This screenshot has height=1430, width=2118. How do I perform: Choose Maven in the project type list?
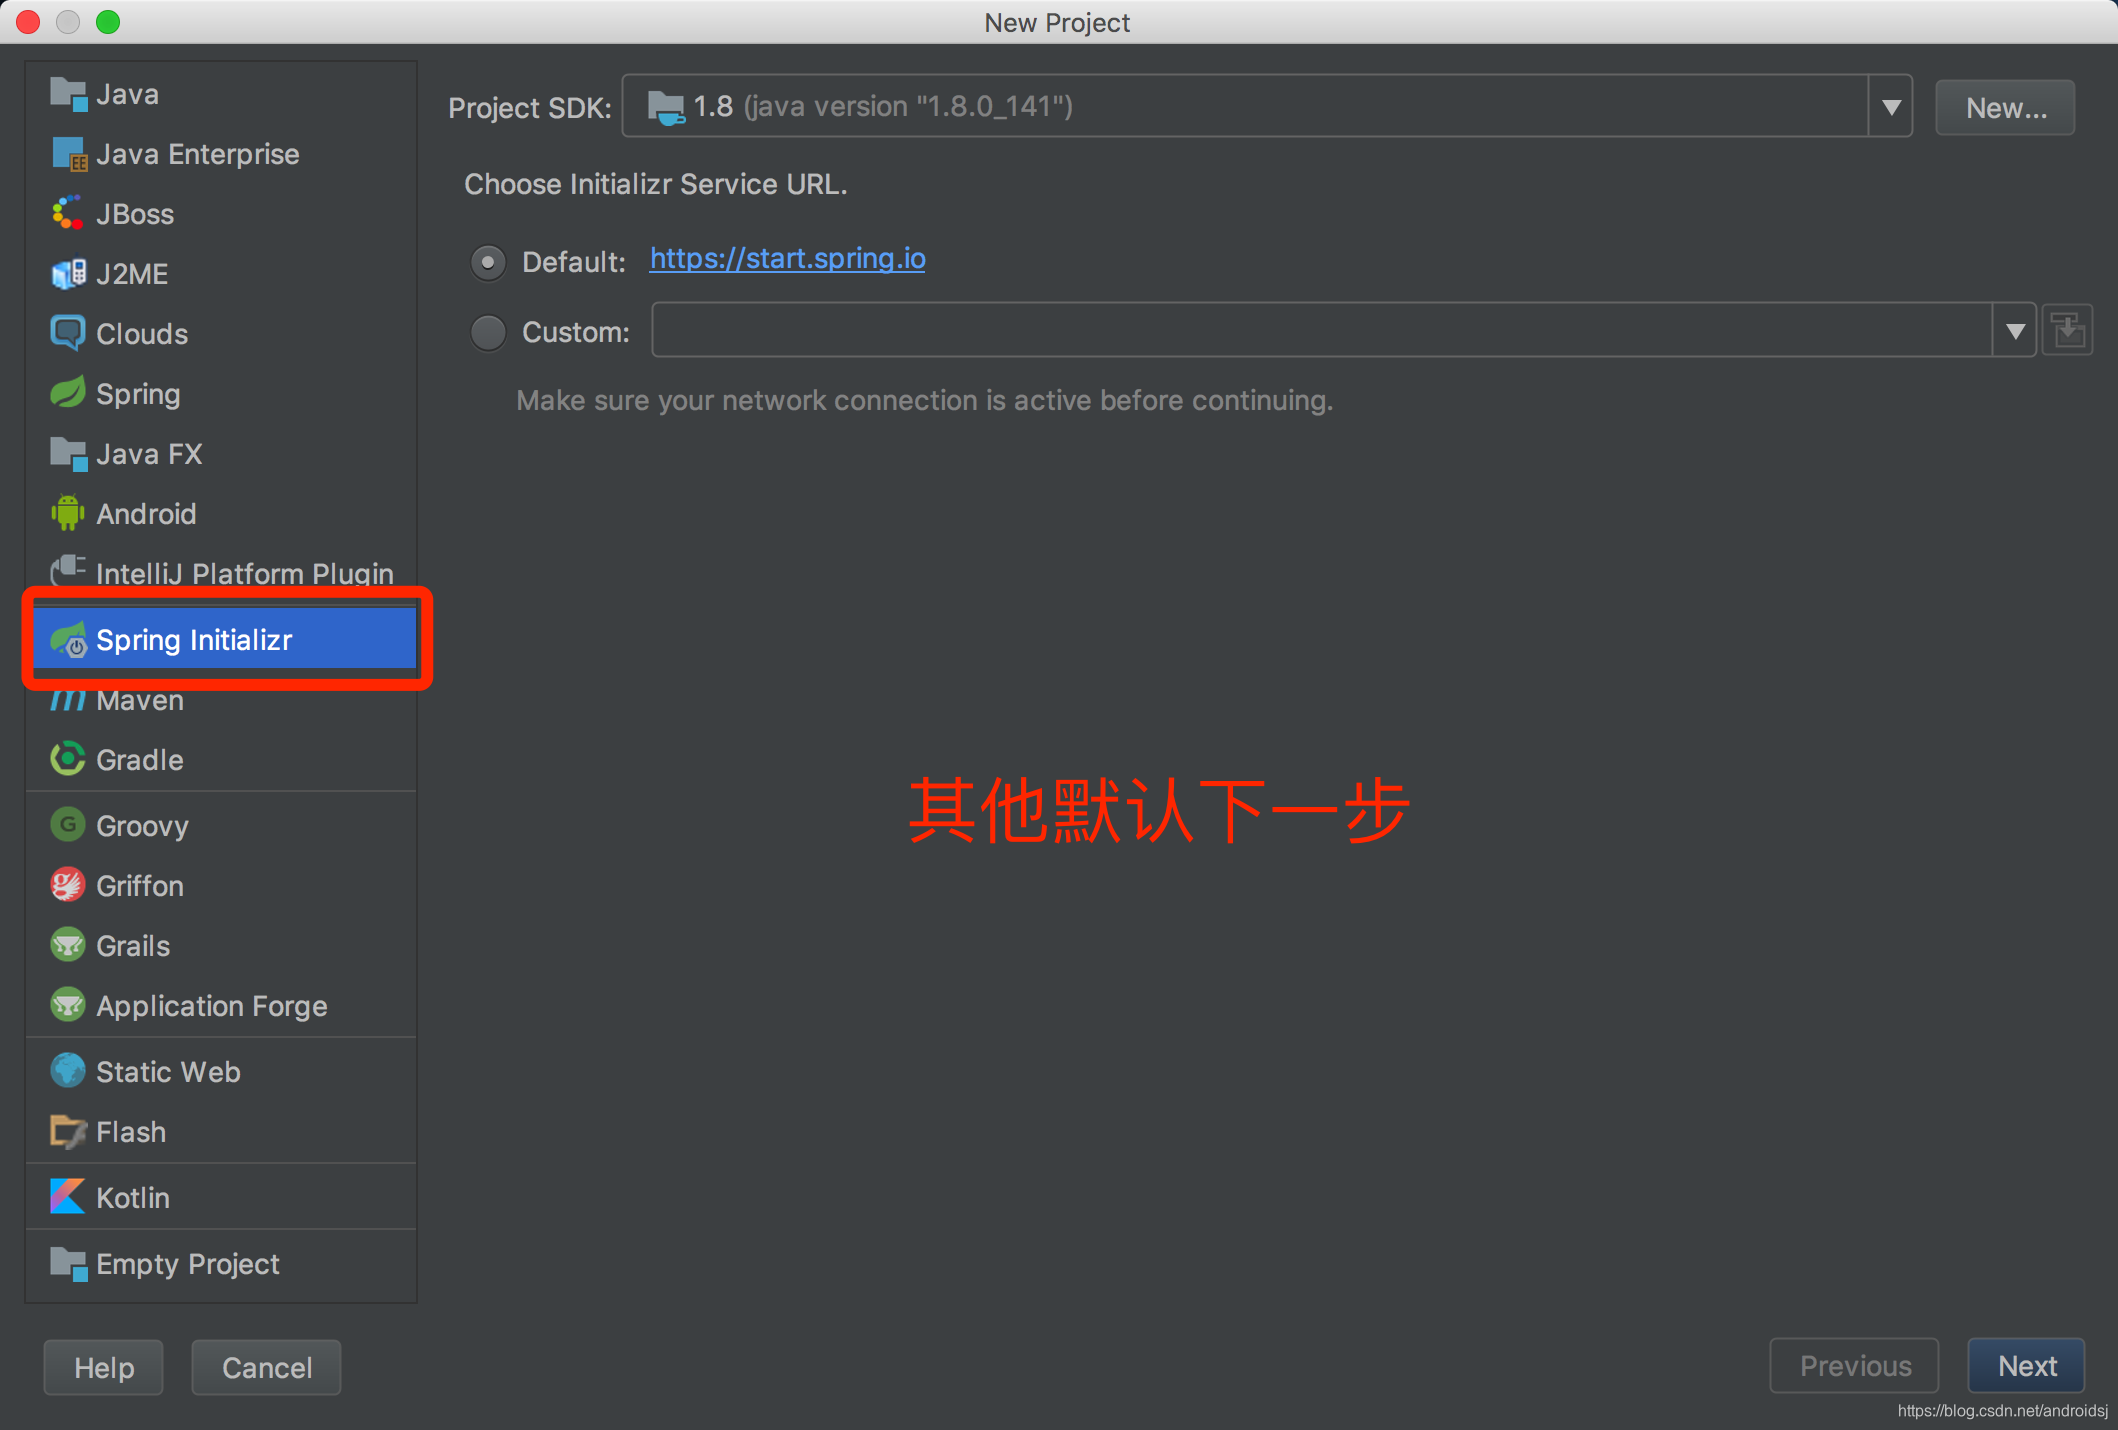click(x=140, y=701)
